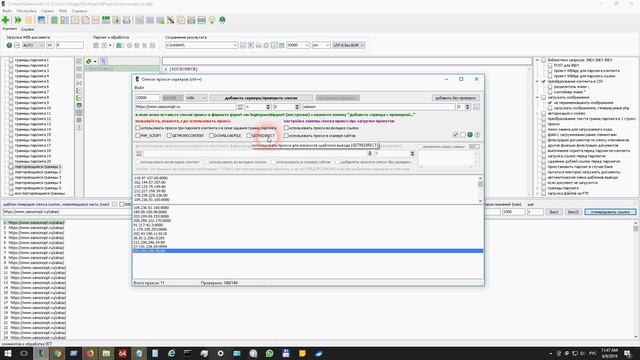Collapse the image loading node in right panel
Viewport: 640px width, 360px height.
(538, 98)
